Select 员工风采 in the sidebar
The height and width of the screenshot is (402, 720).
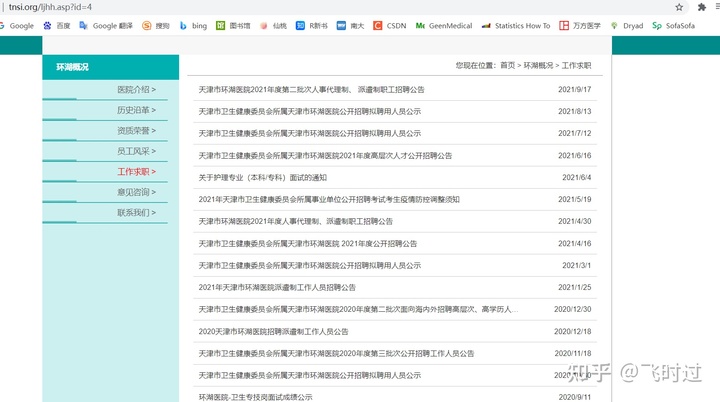(136, 151)
